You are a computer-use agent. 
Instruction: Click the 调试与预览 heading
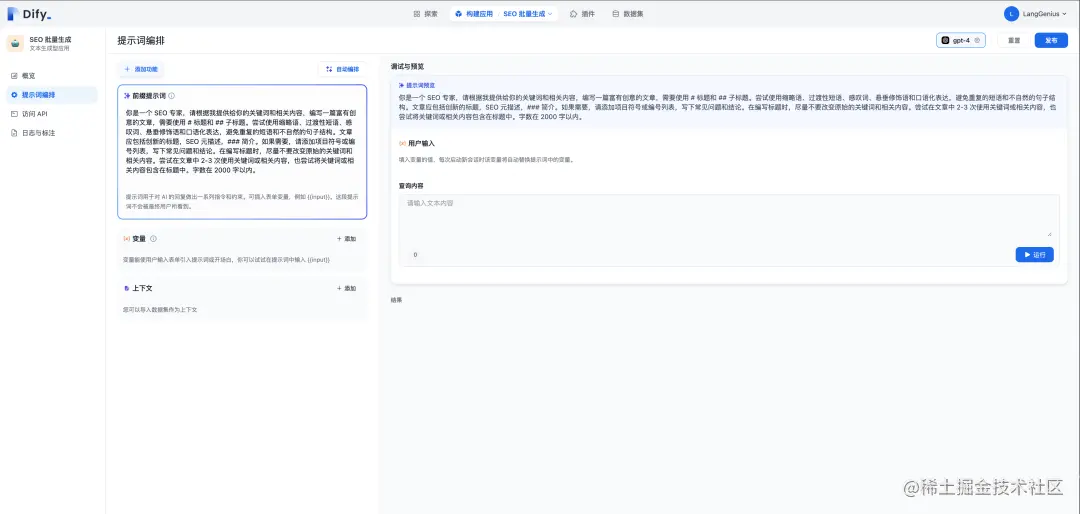(407, 67)
